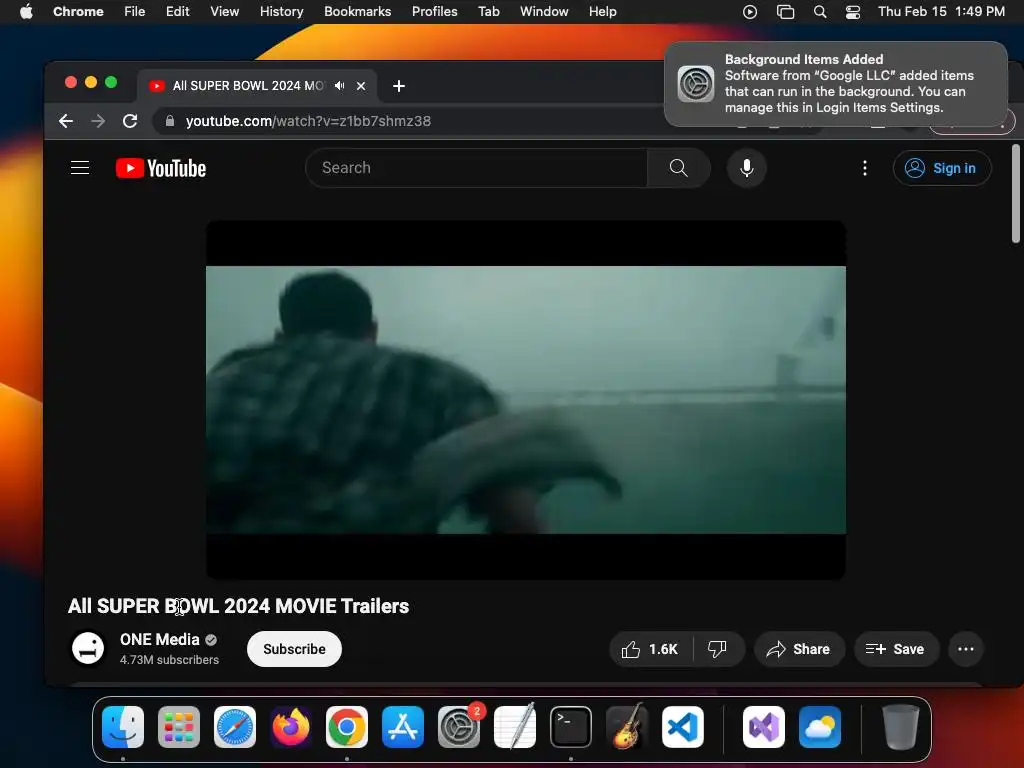This screenshot has width=1024, height=768.
Task: Click the Now Playing menu bar icon
Action: (x=750, y=11)
